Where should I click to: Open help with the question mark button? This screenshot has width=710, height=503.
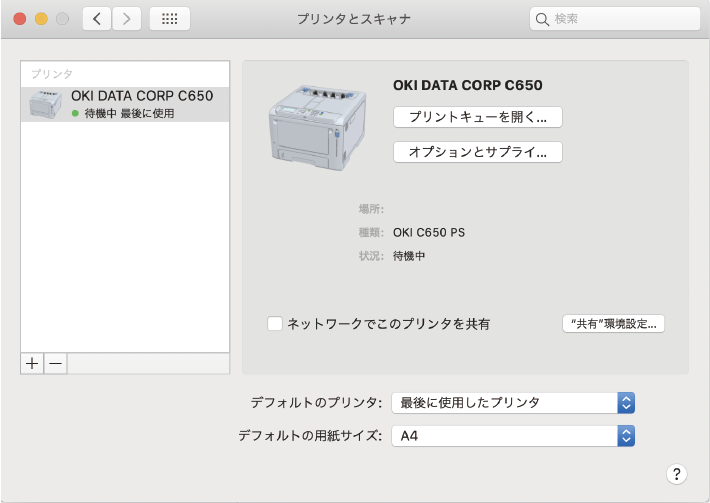point(676,474)
